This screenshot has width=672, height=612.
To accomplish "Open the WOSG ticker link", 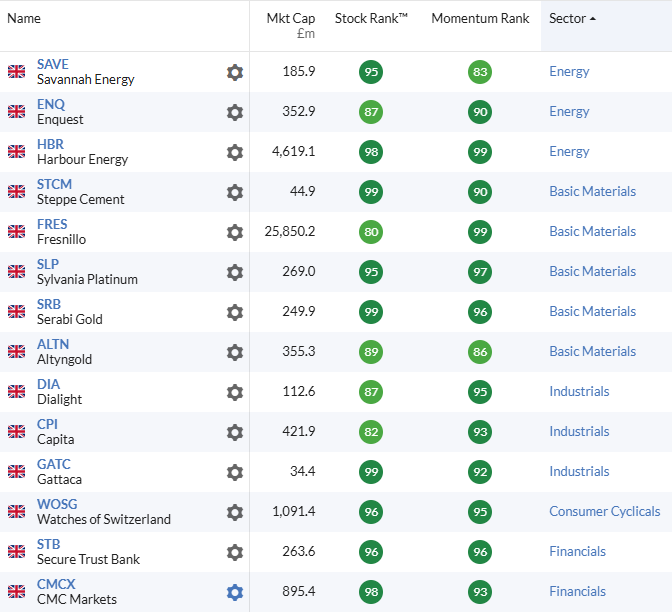I will coord(57,504).
